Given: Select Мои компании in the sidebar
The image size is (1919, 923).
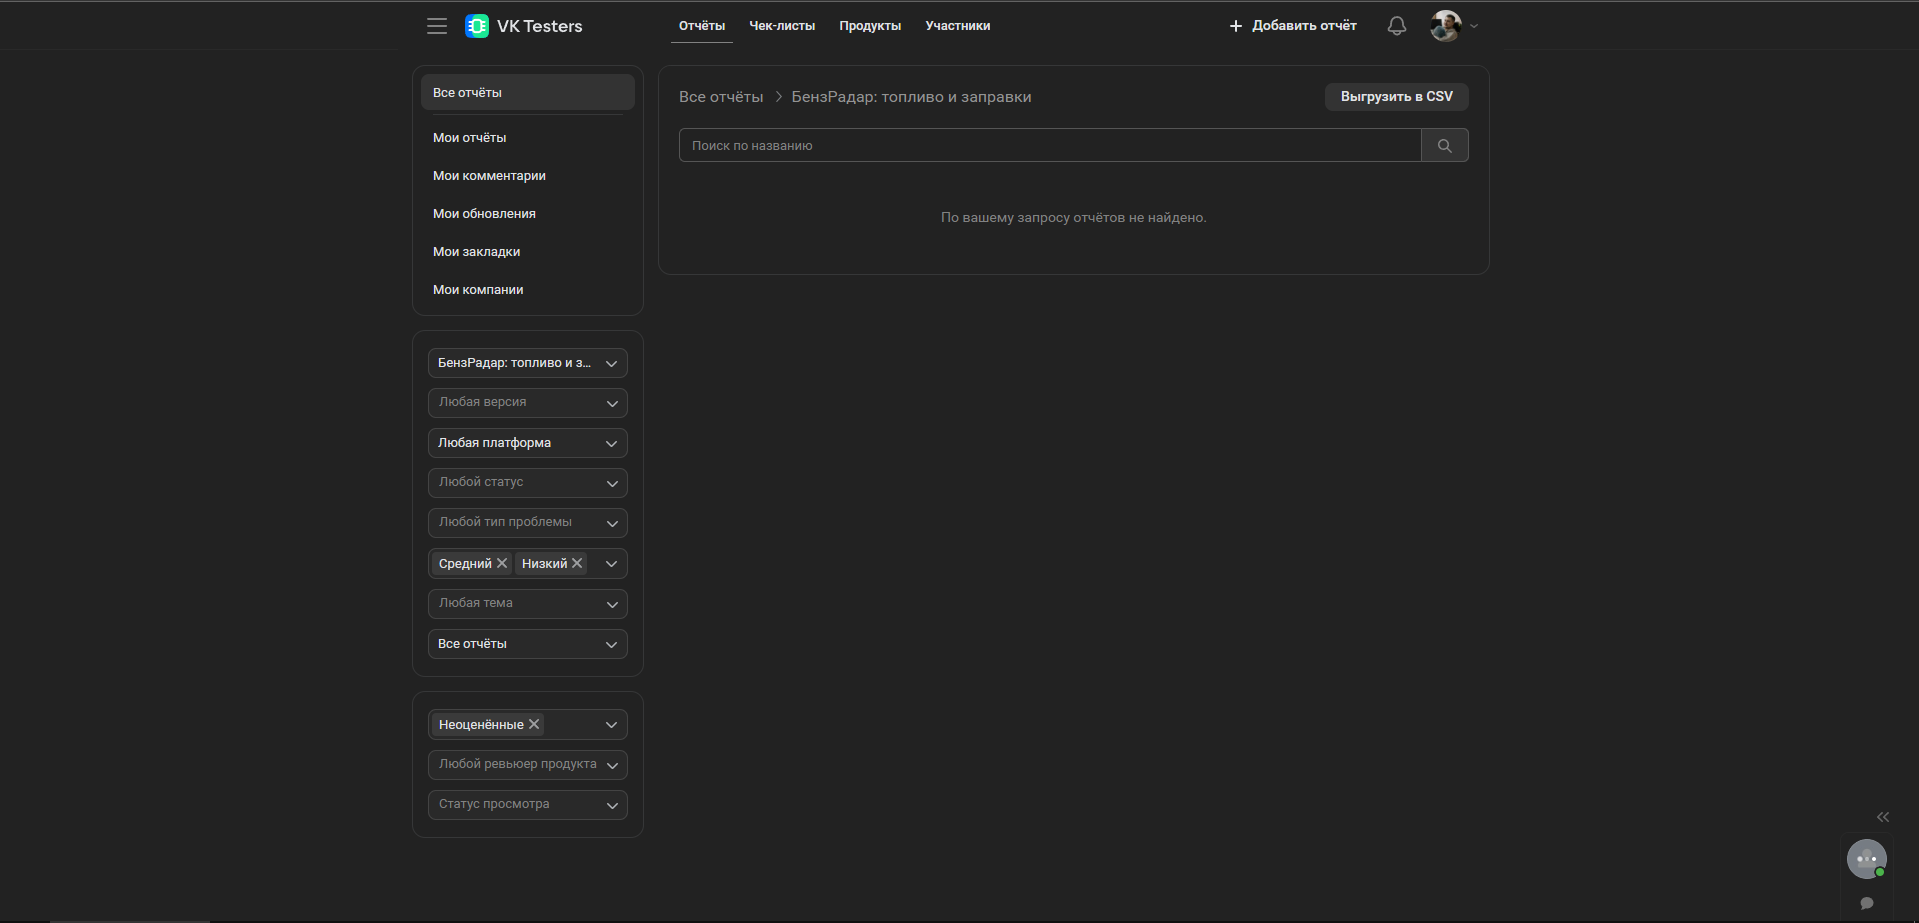Looking at the screenshot, I should coord(528,290).
